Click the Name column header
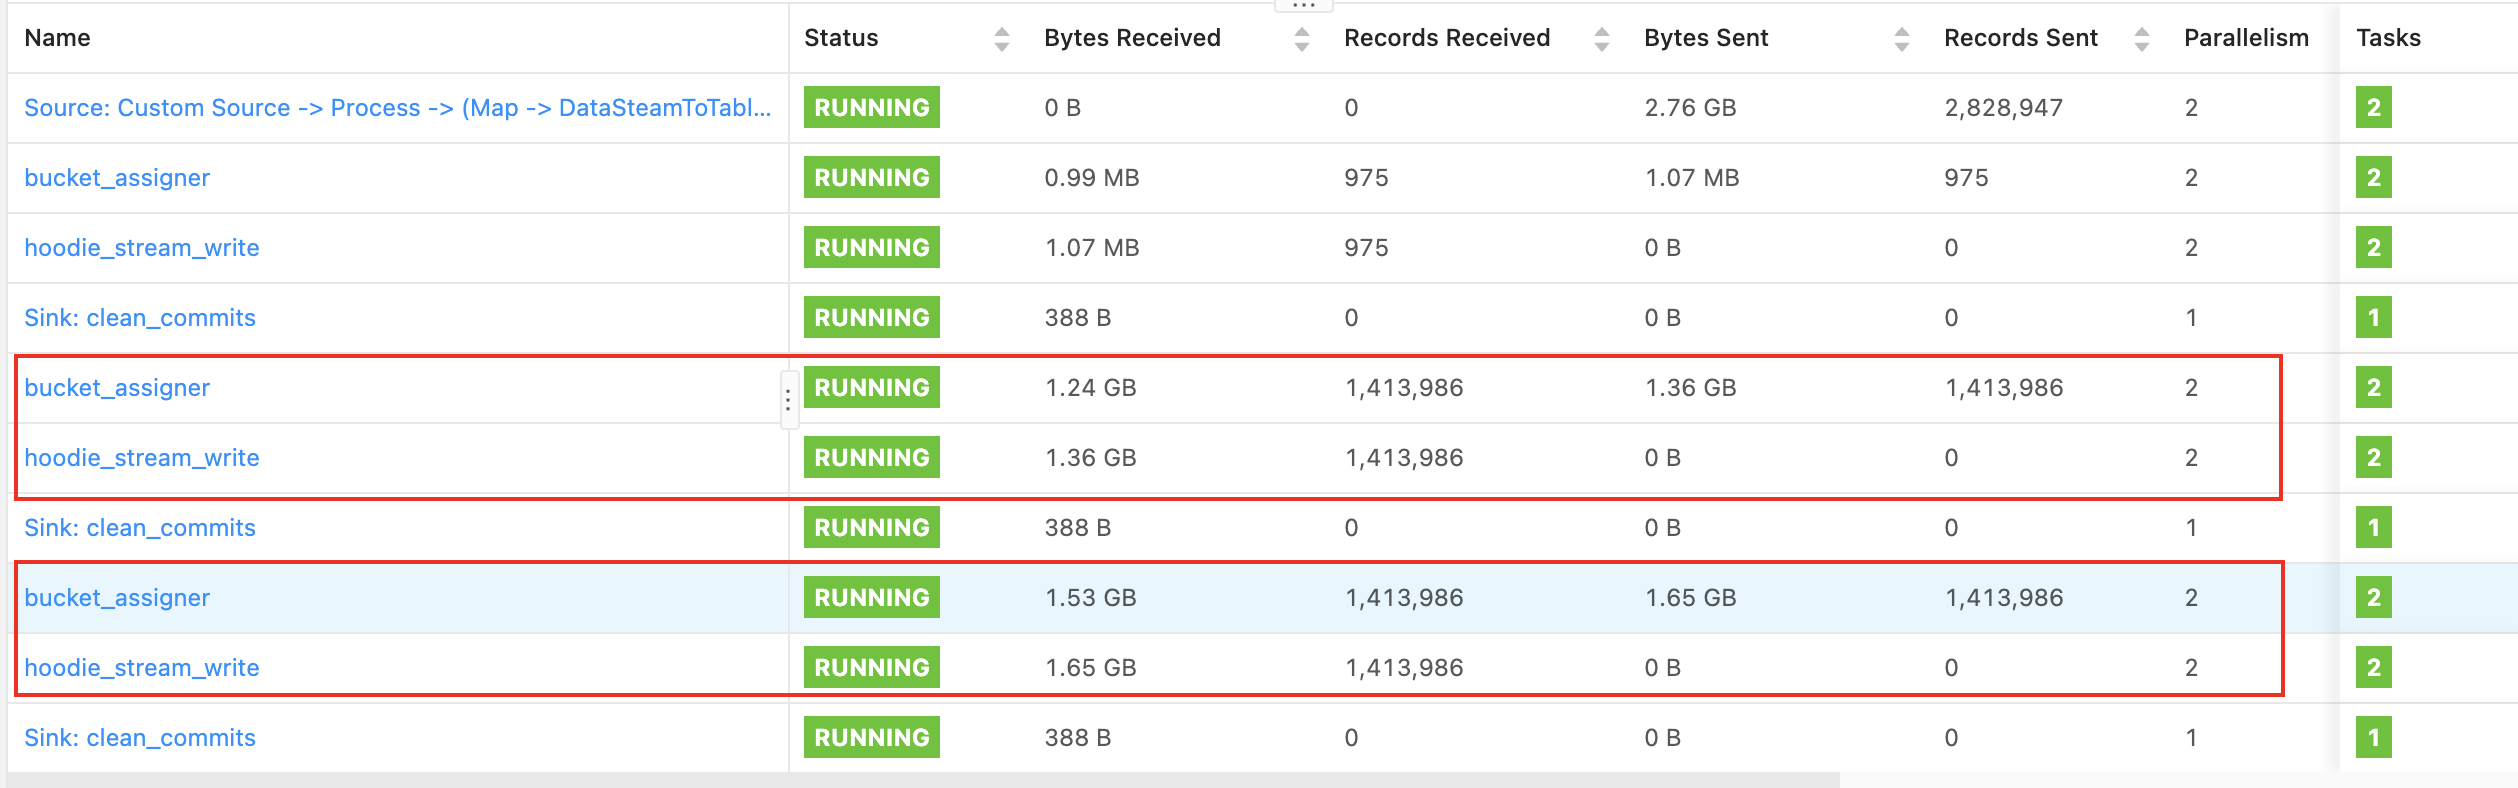The image size is (2518, 788). (57, 38)
